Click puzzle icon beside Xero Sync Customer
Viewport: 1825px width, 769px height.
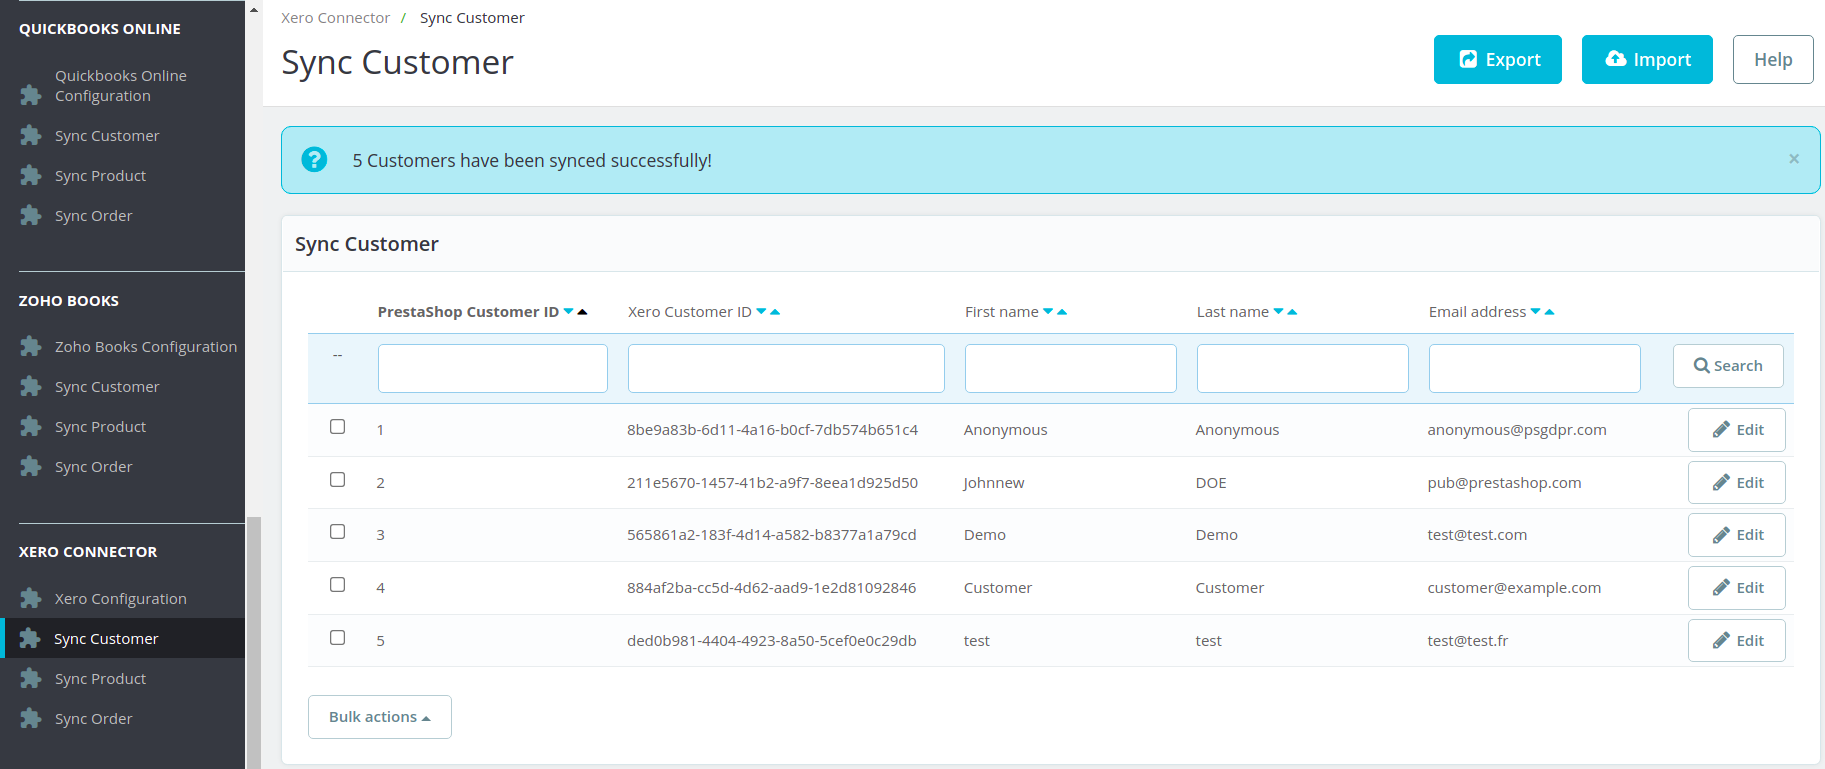point(30,638)
